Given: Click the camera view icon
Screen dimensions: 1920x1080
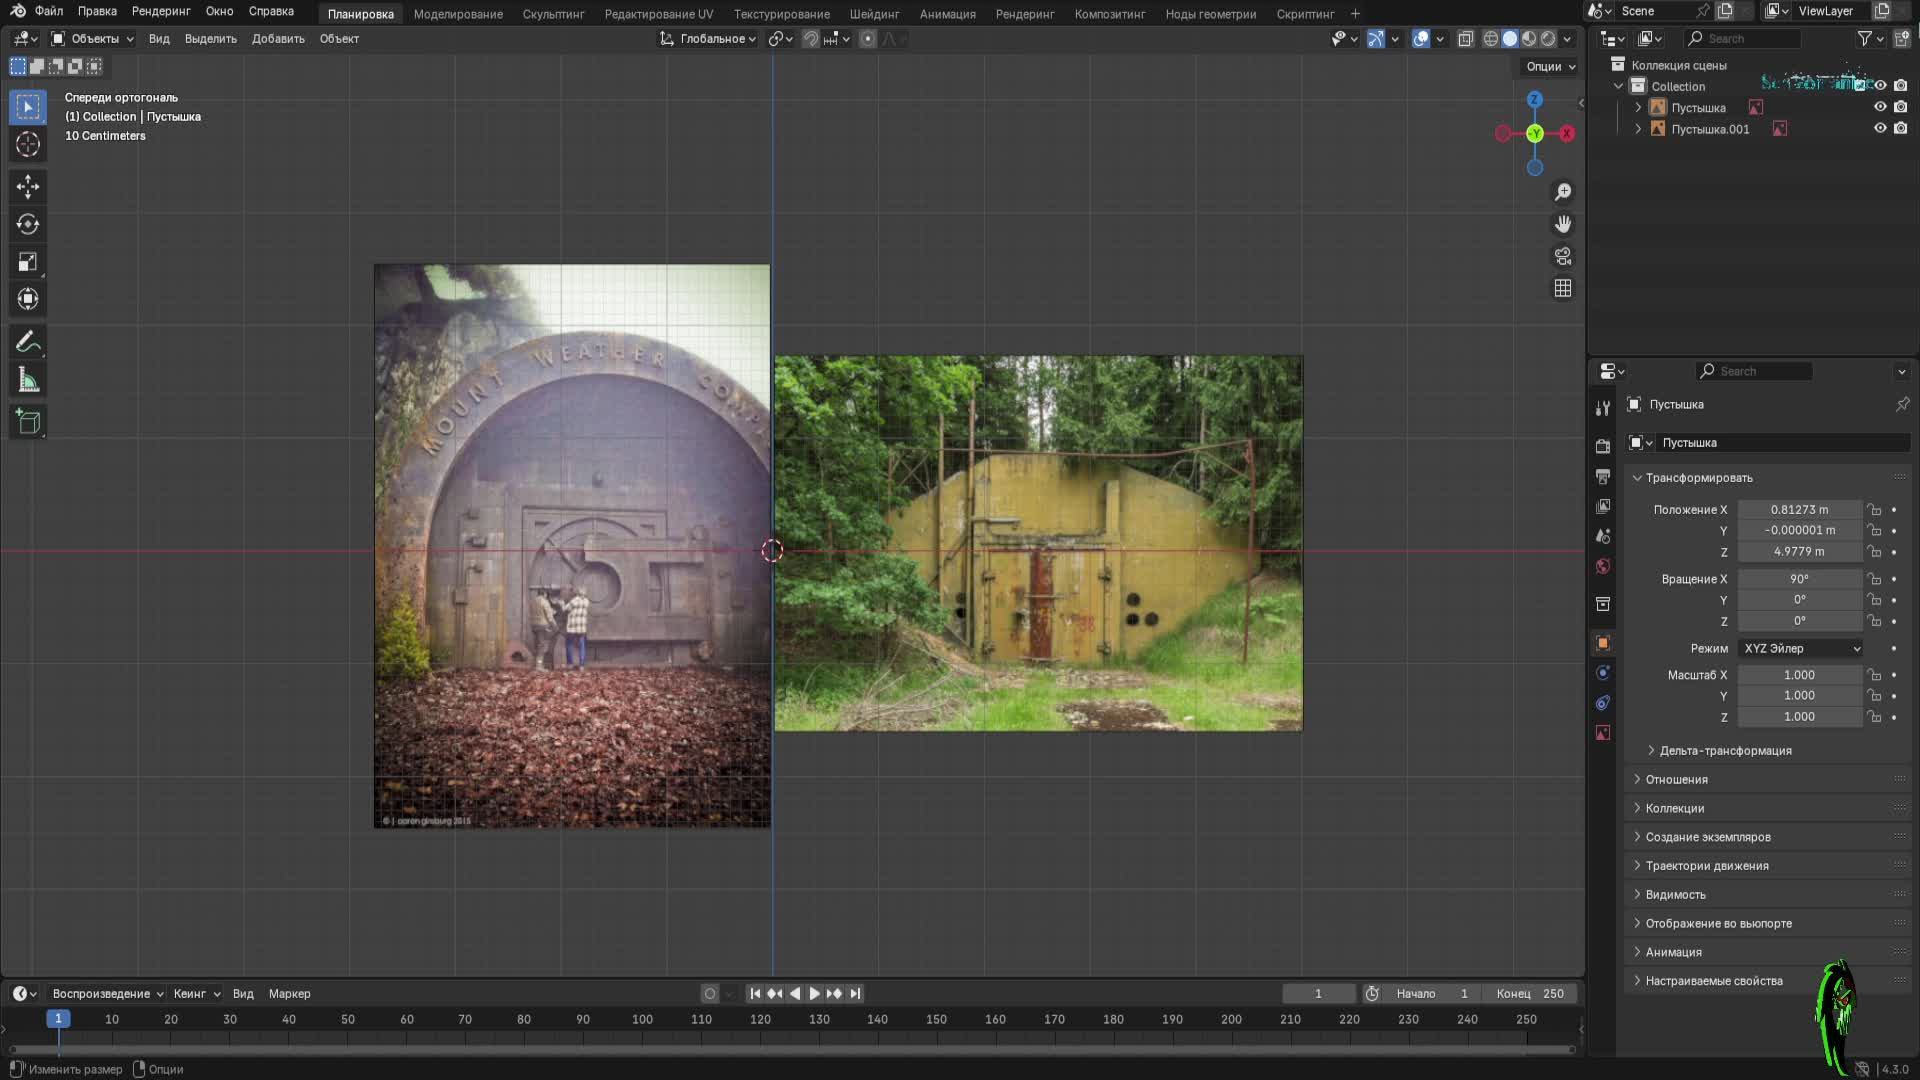Looking at the screenshot, I should coord(1563,256).
